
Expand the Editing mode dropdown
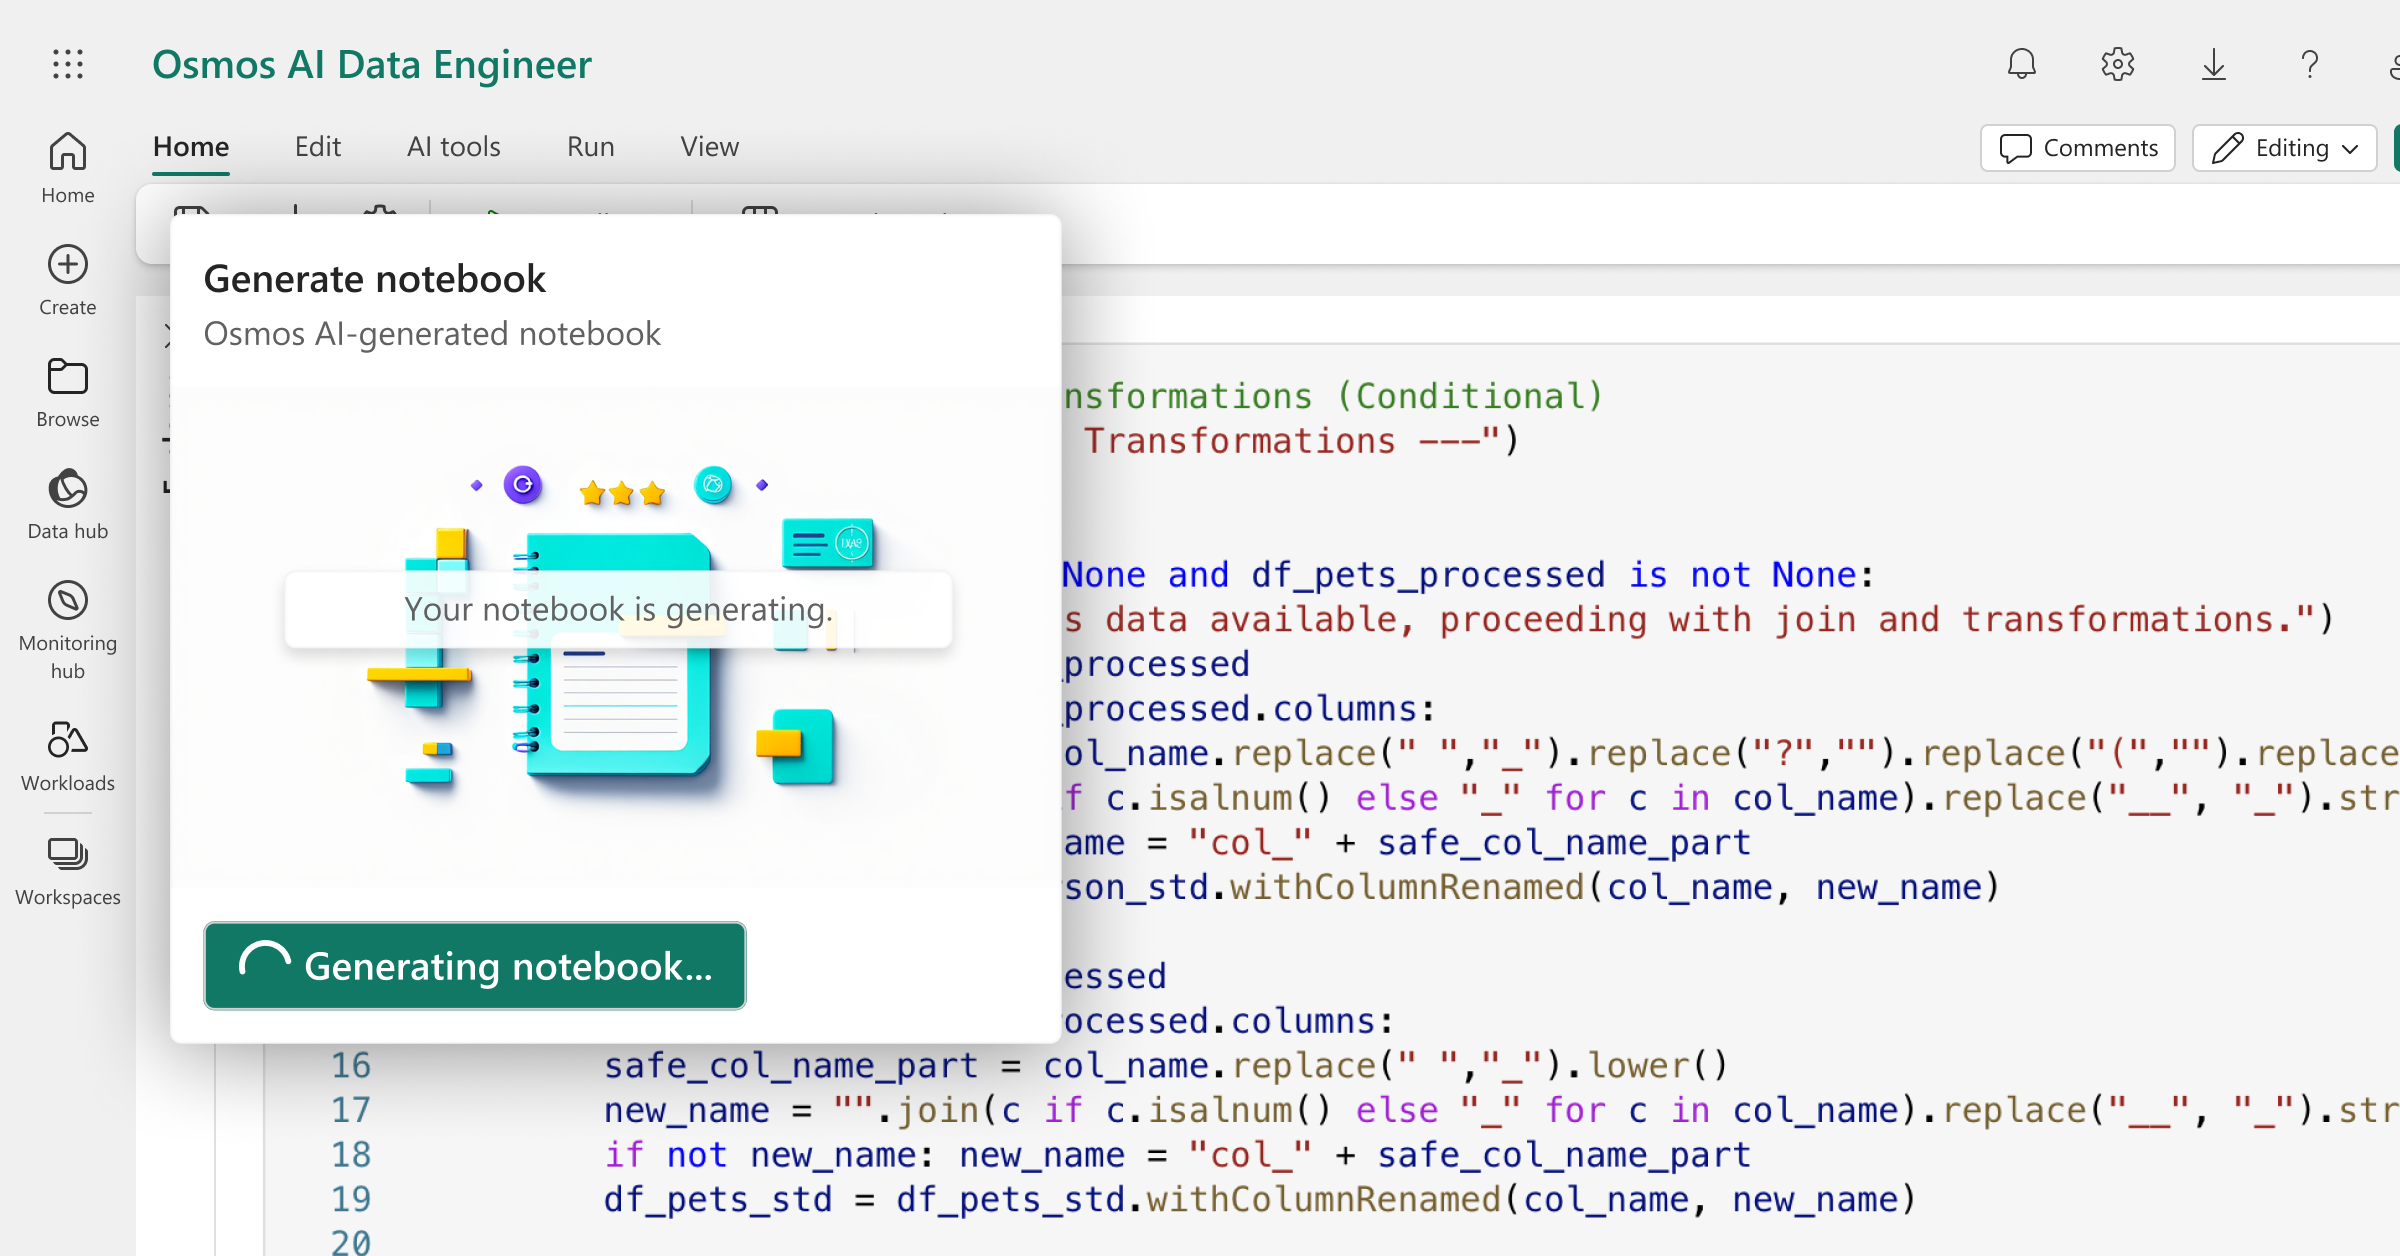[2285, 148]
